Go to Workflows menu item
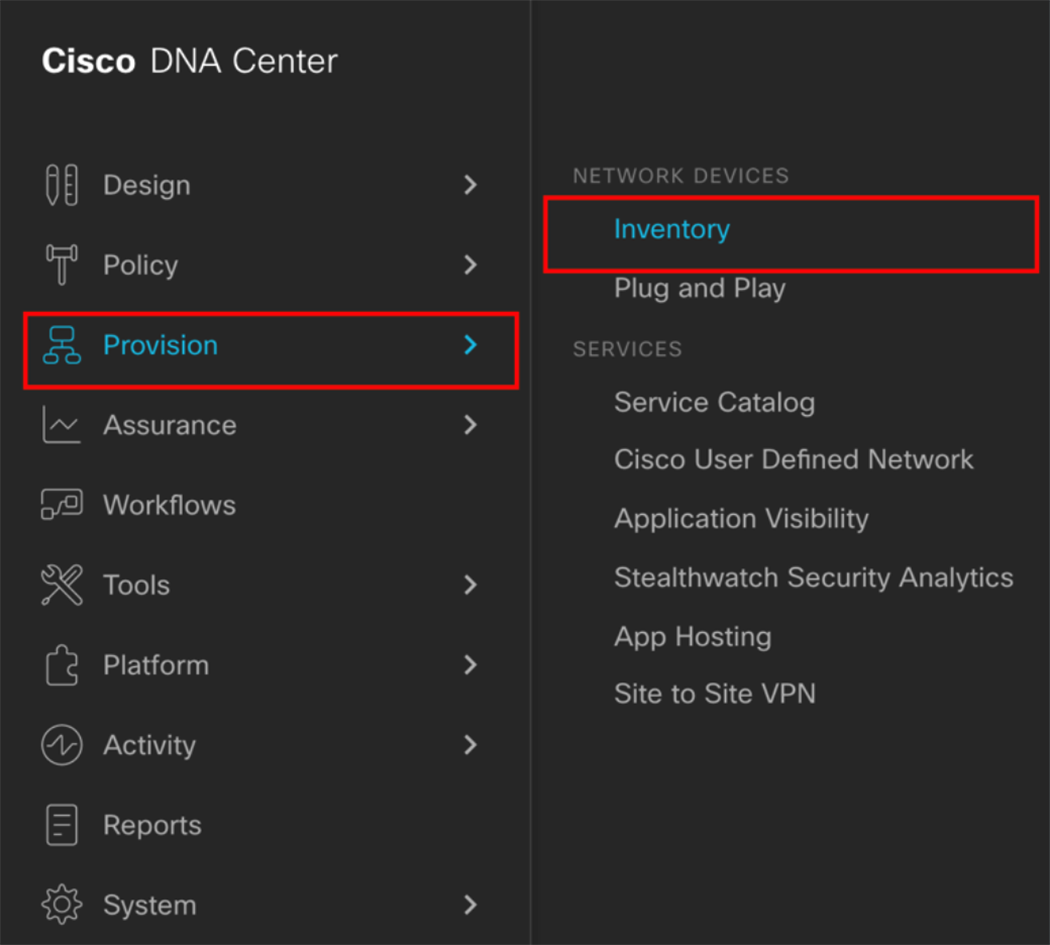Viewport: 1050px width, 945px height. pyautogui.click(x=169, y=505)
